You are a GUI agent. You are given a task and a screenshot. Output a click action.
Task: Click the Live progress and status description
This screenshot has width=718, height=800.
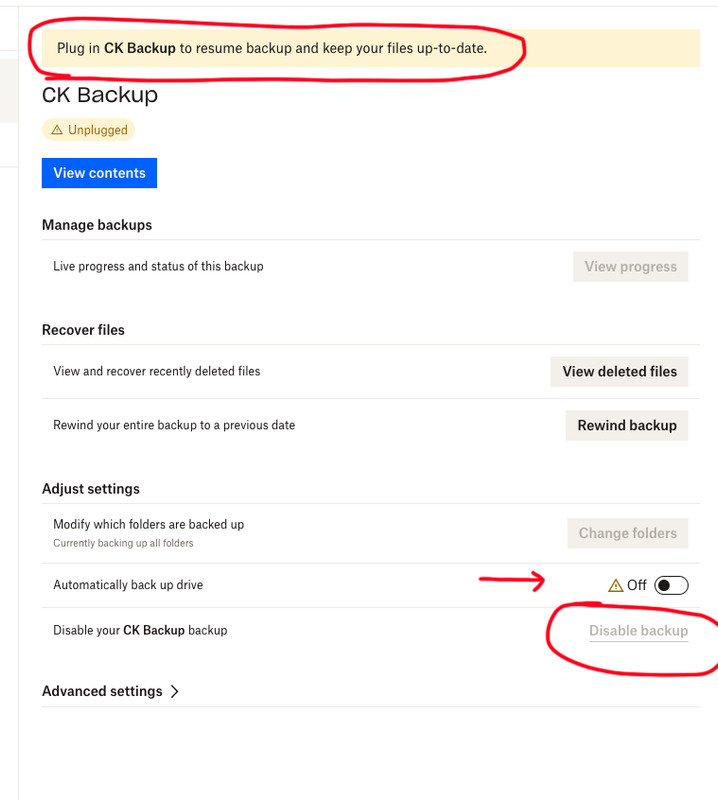click(x=158, y=266)
